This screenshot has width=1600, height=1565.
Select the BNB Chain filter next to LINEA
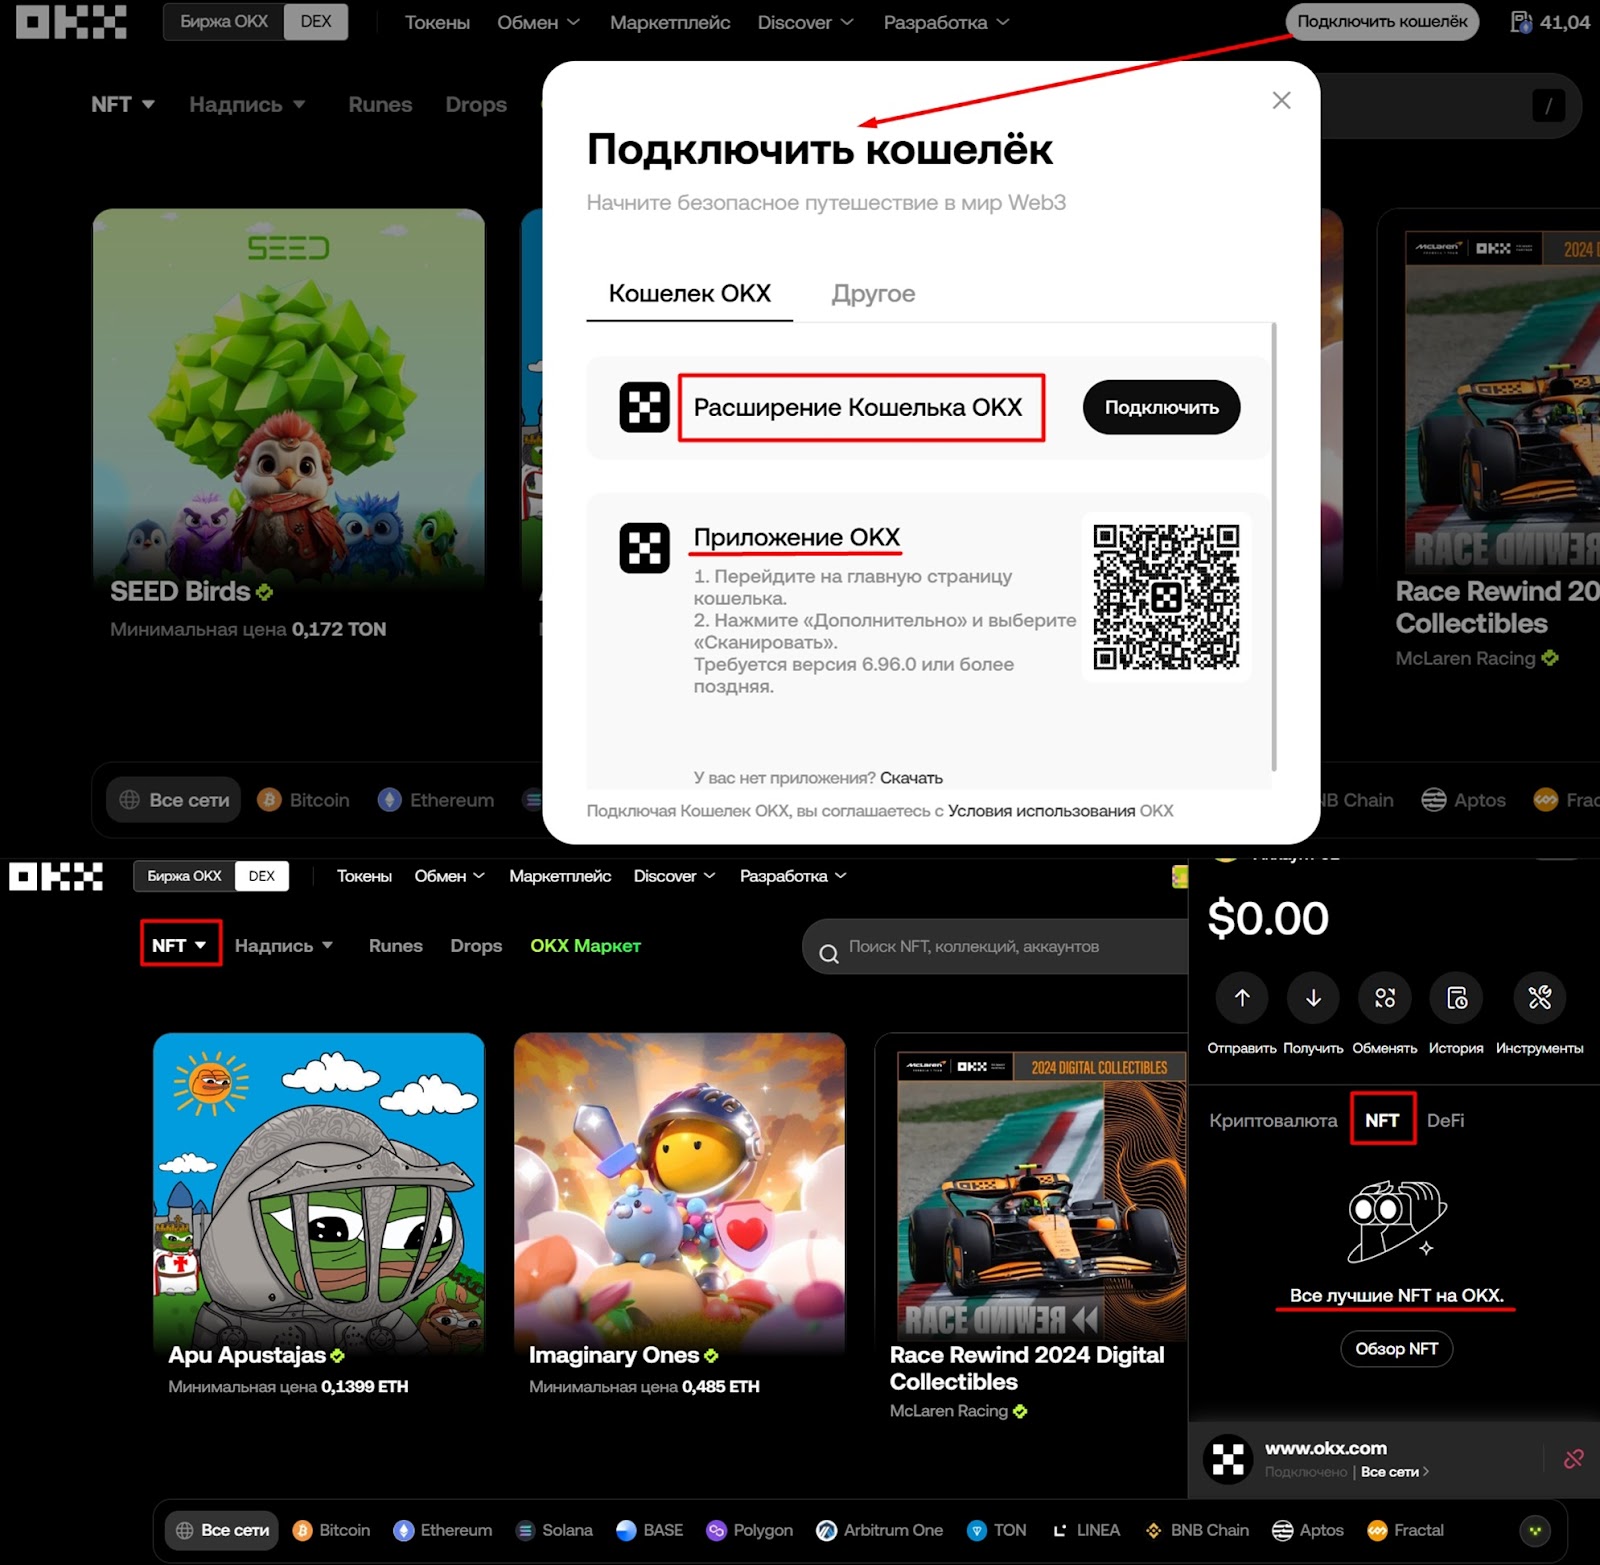(x=1197, y=1530)
